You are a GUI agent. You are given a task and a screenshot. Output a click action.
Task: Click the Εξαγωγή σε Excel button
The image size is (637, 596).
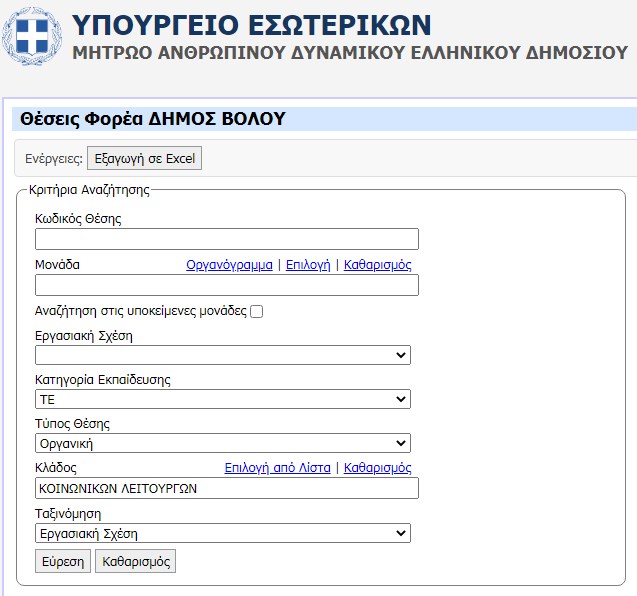tap(144, 158)
